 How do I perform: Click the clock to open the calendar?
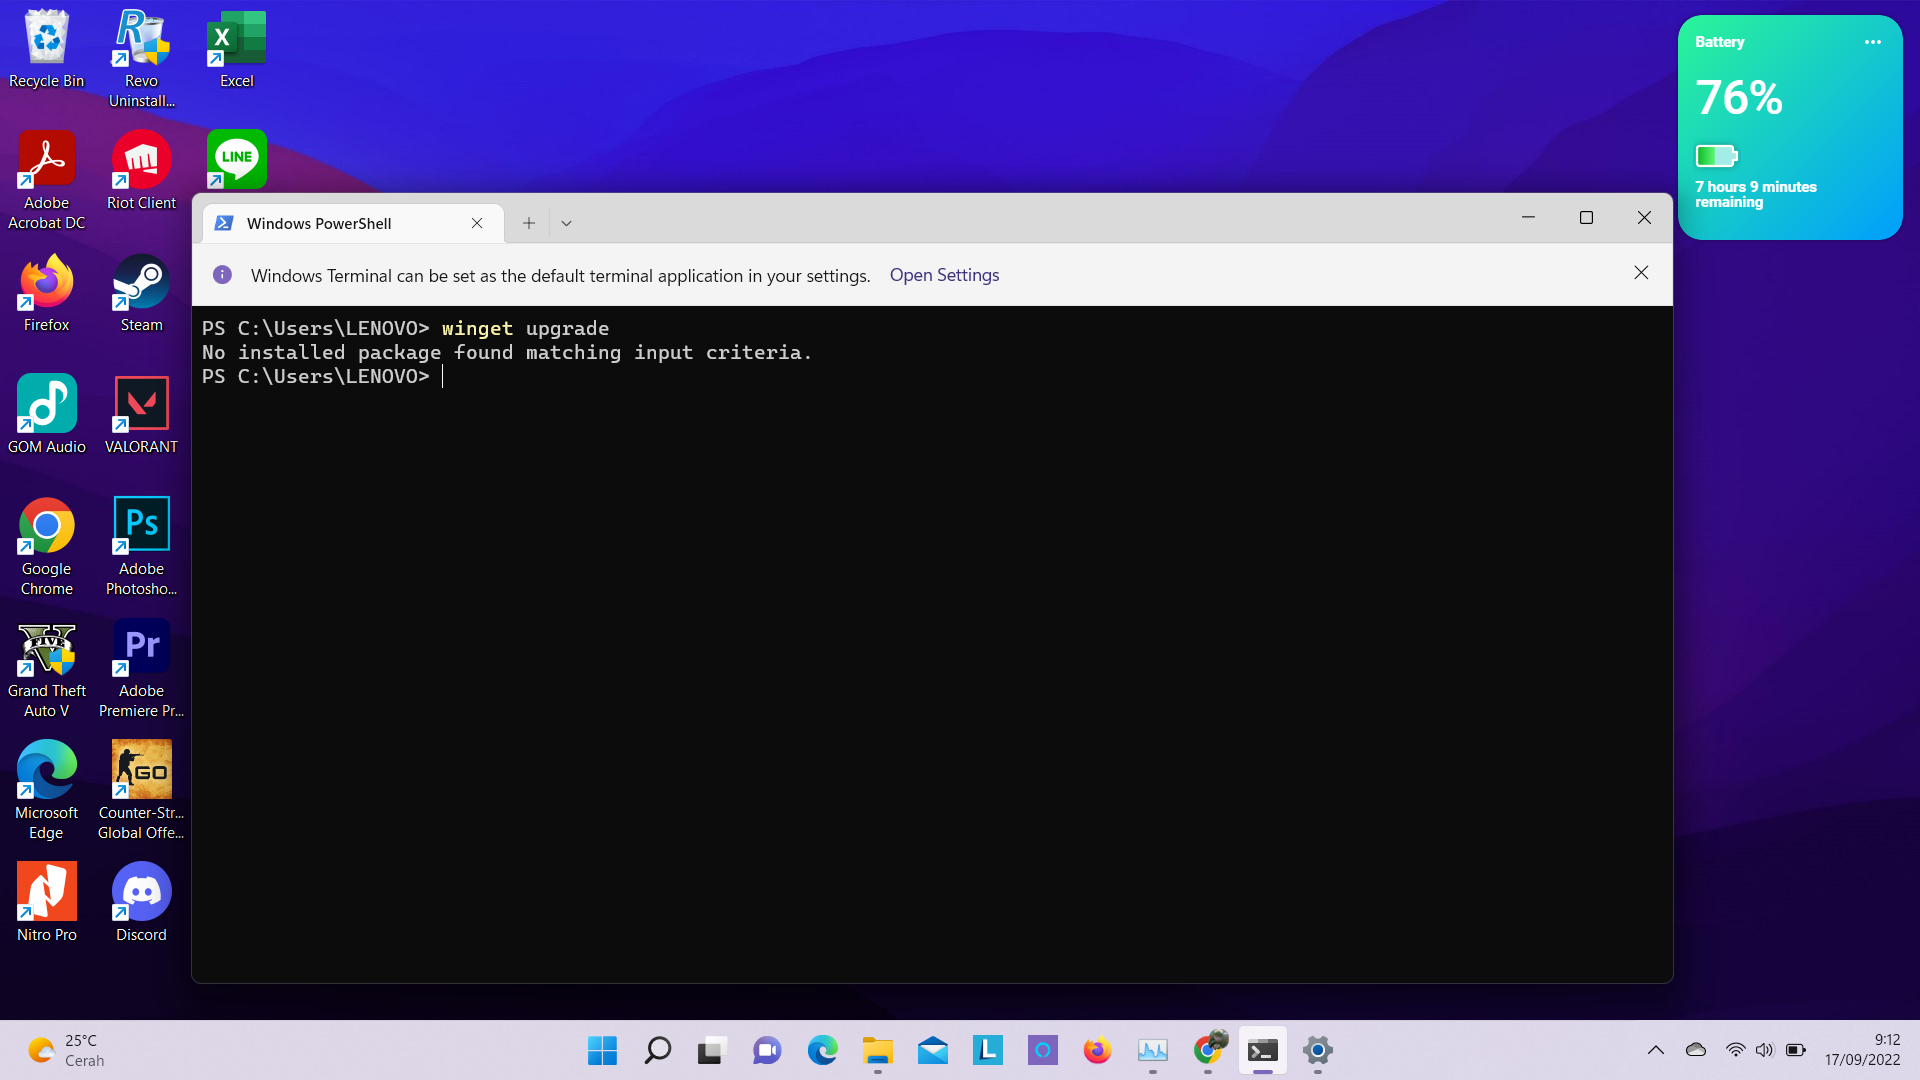click(1862, 1050)
